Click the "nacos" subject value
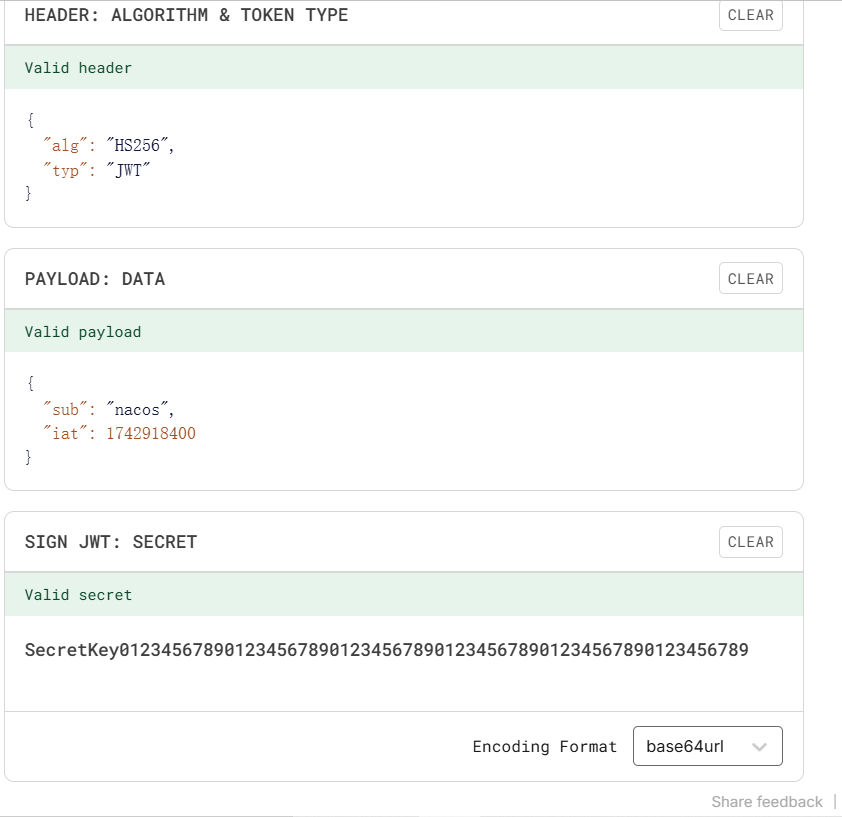Screen dimensions: 842x817 pyautogui.click(x=140, y=410)
